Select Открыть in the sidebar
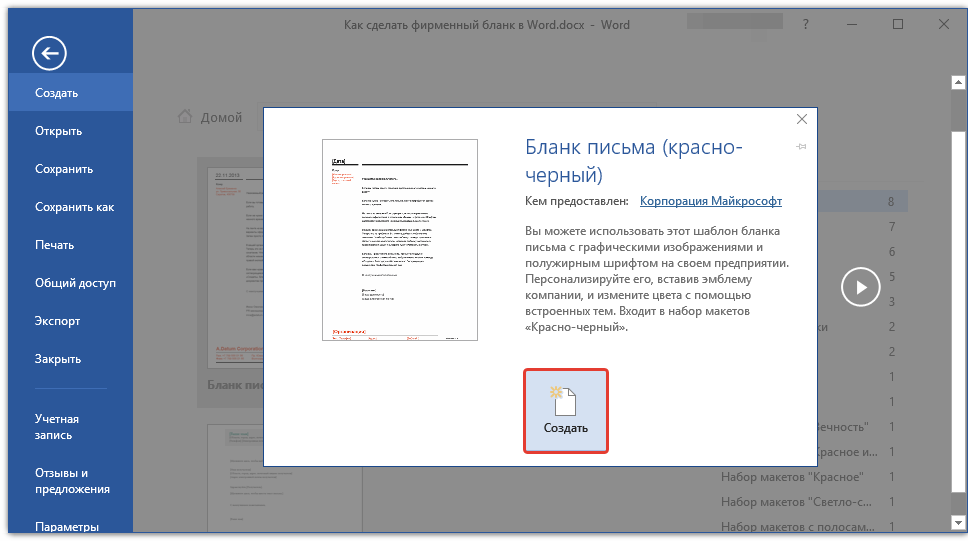968x541 pixels. pyautogui.click(x=58, y=131)
